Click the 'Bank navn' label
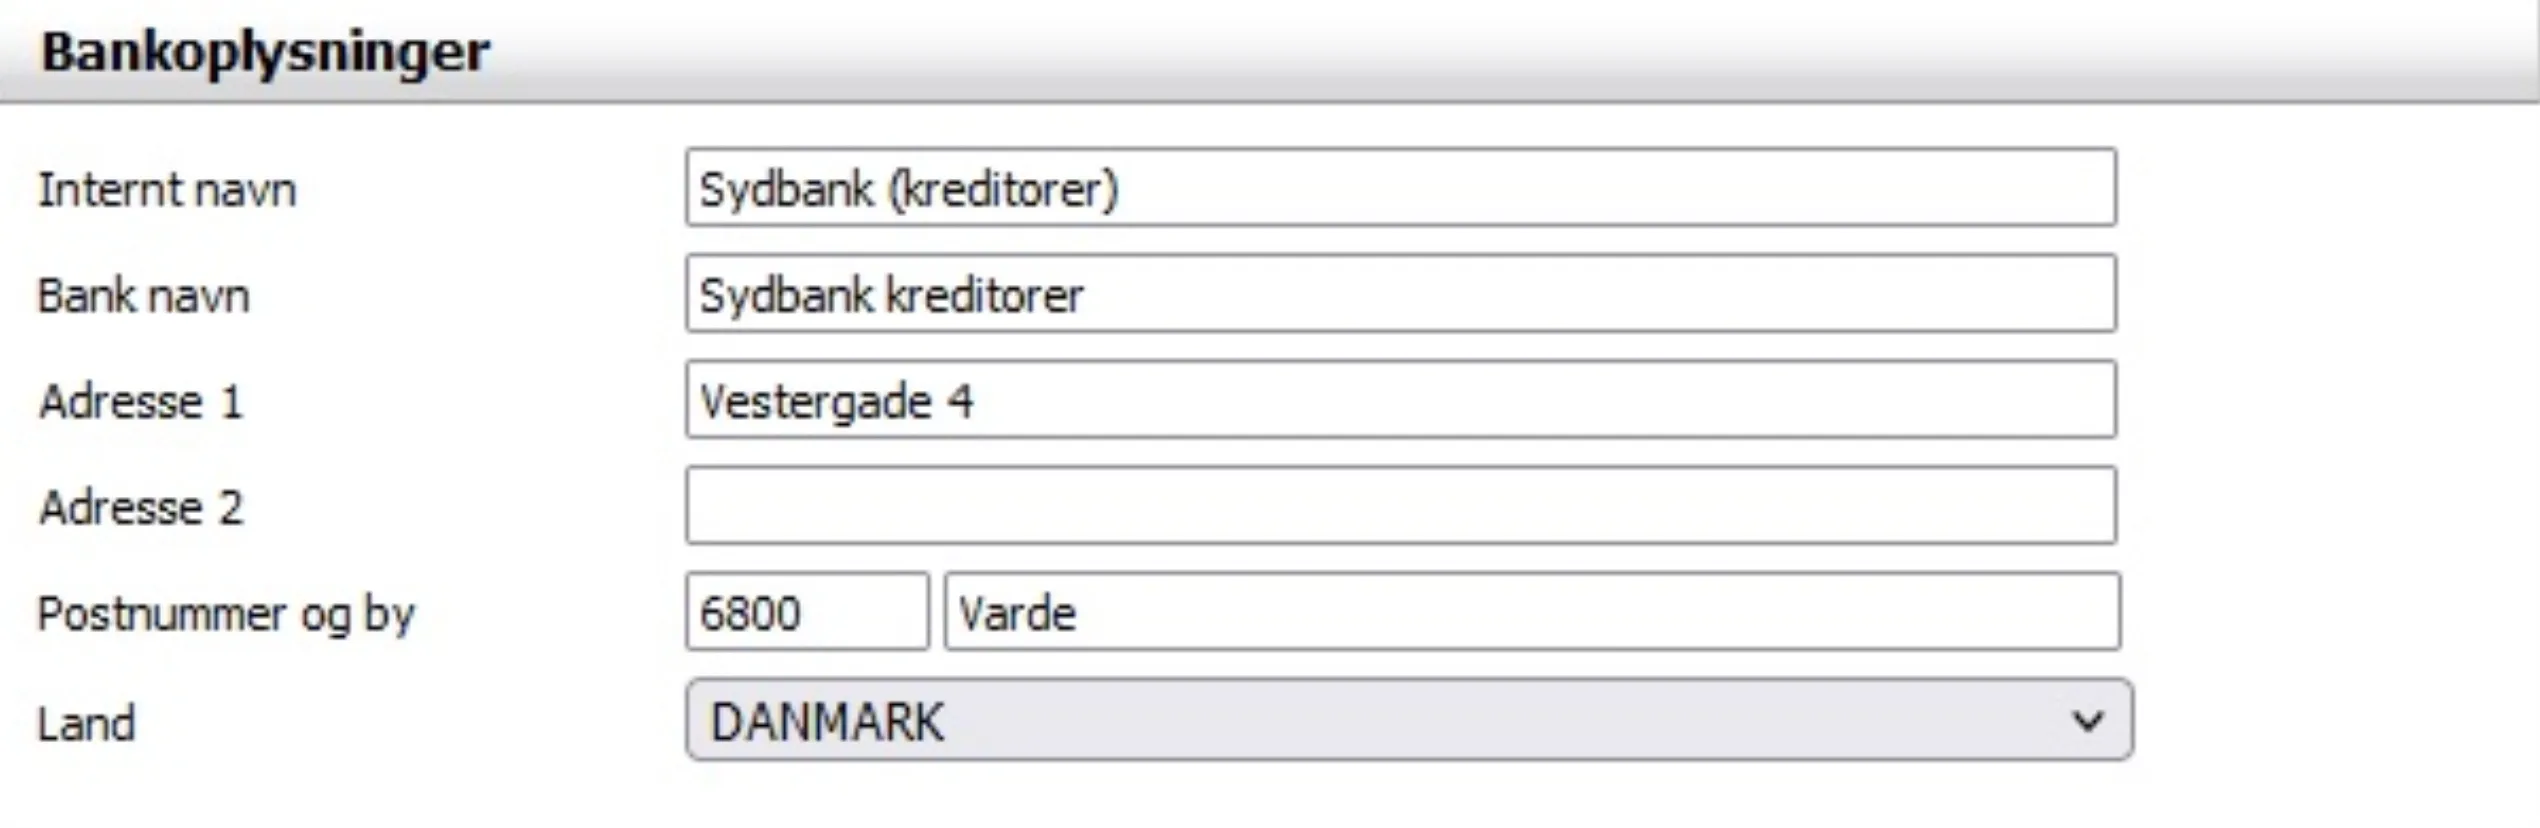Screen dimensions: 2540x828 point(143,296)
